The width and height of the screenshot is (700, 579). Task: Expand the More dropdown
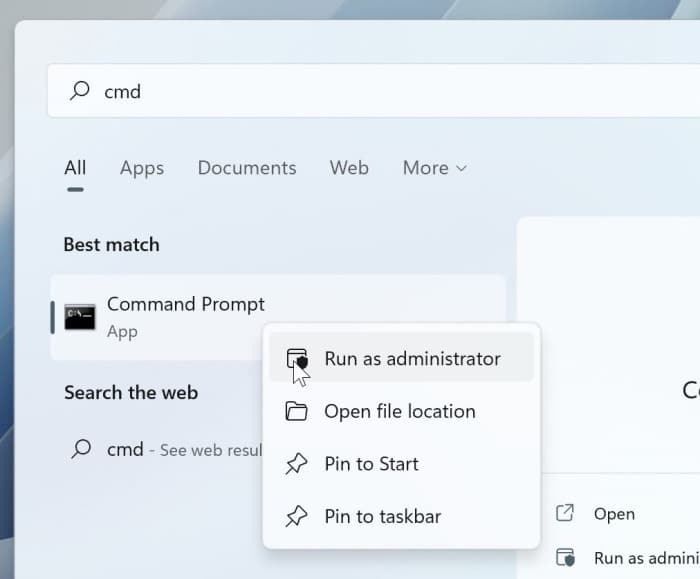435,168
